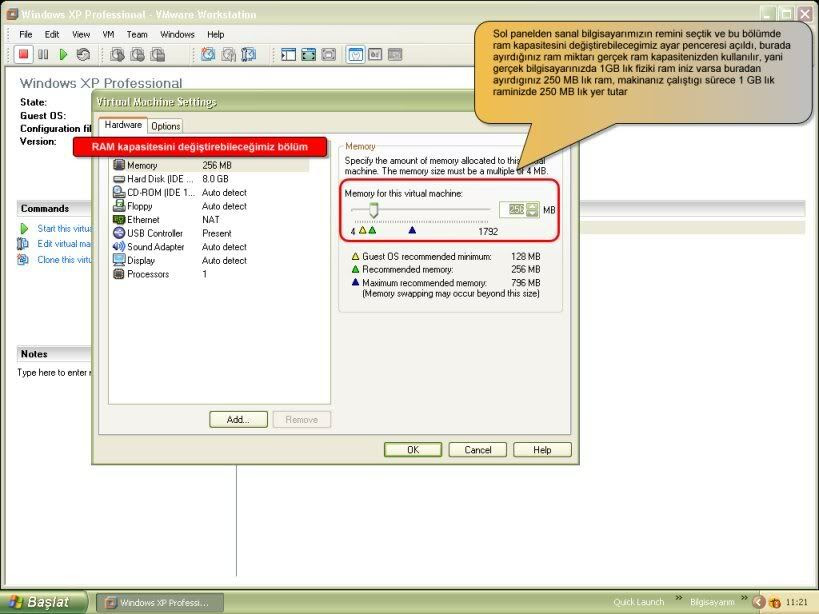This screenshot has height=614, width=819.
Task: Open the Windows menu
Action: point(177,34)
